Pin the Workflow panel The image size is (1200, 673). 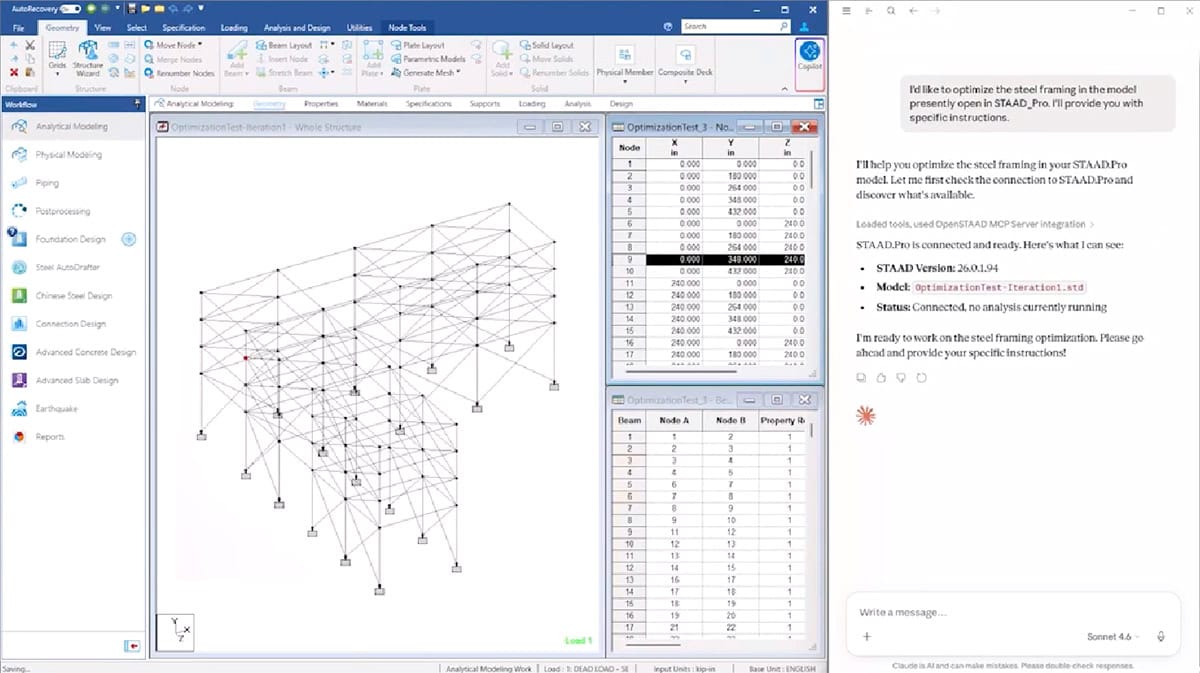[137, 104]
